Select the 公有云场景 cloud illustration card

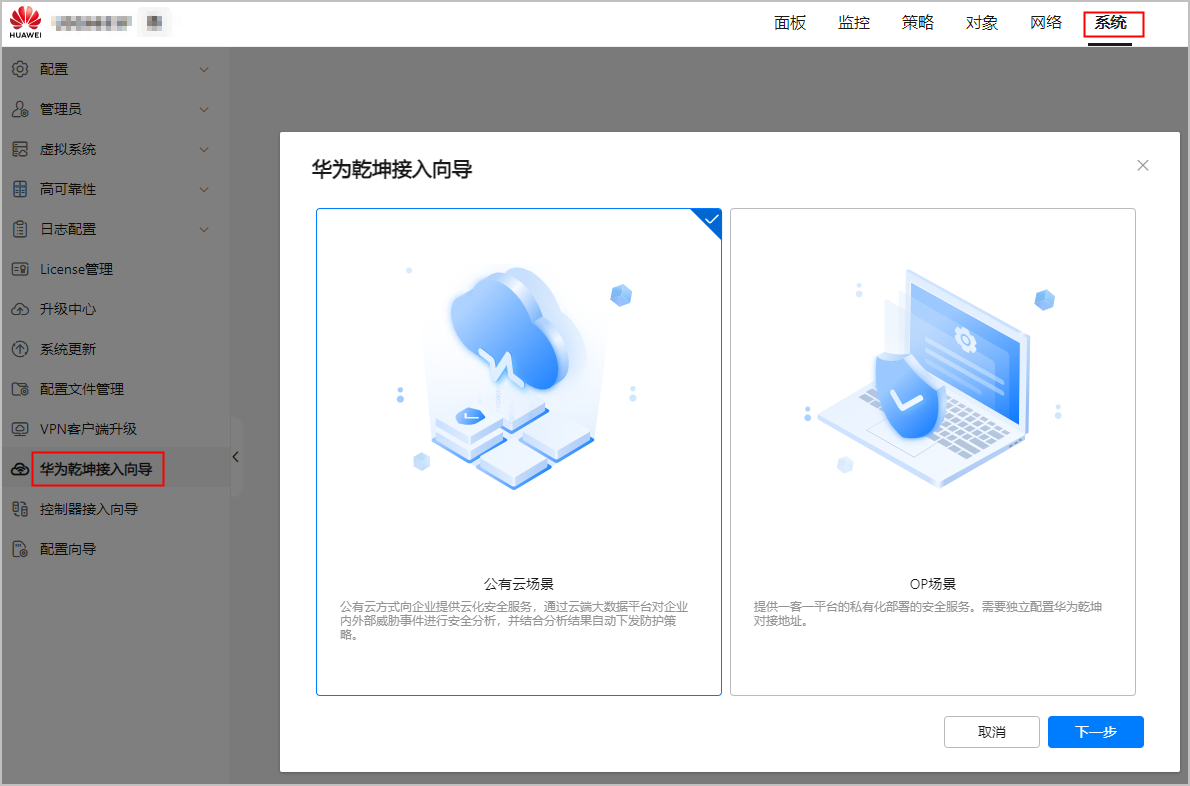click(518, 452)
